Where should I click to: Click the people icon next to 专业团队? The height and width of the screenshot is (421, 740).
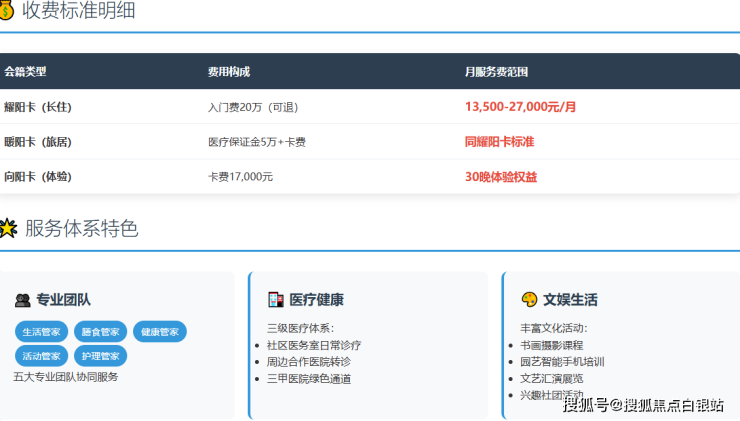coord(23,300)
